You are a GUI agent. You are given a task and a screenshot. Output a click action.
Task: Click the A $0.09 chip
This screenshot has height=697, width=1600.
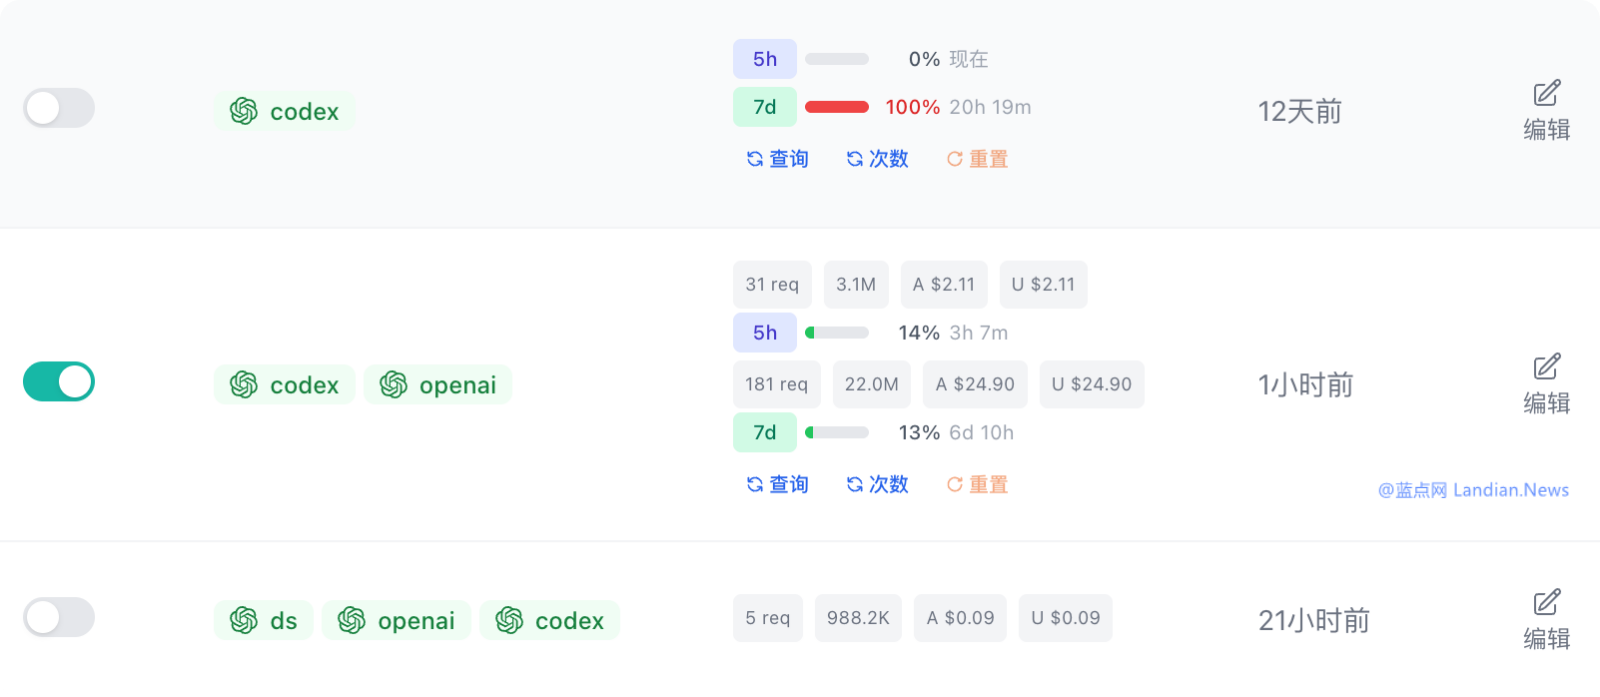click(960, 618)
